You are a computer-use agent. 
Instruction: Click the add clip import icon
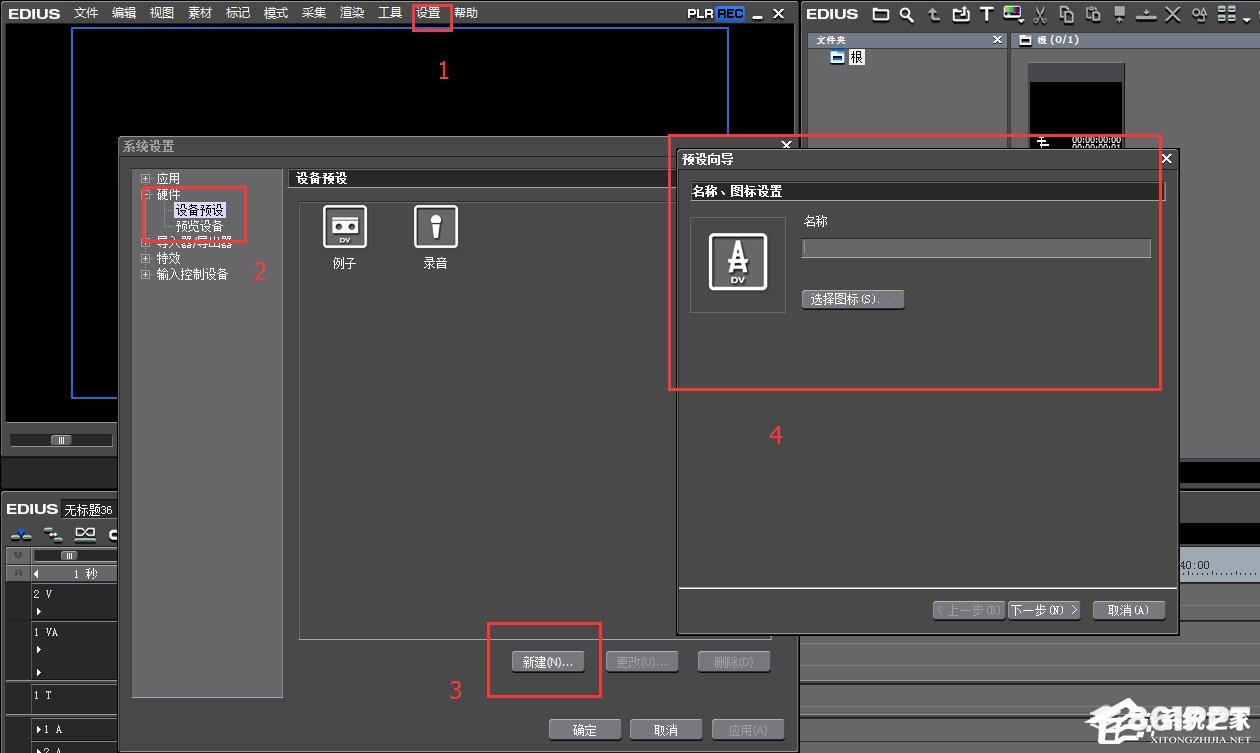tap(960, 14)
